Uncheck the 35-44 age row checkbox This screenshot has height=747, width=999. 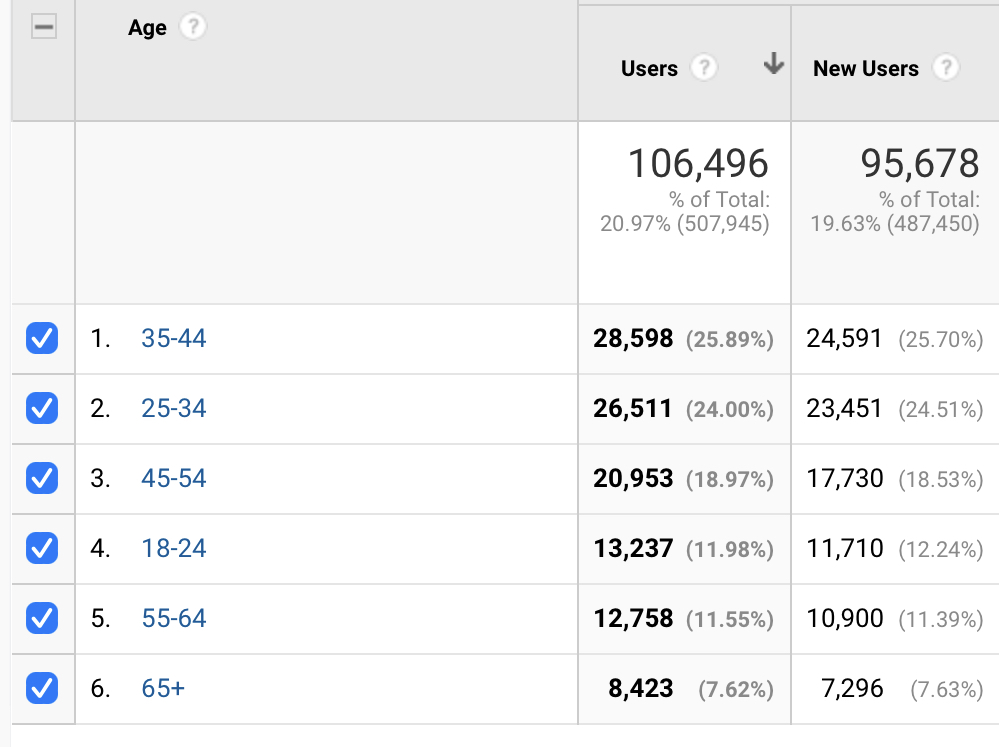pos(42,339)
